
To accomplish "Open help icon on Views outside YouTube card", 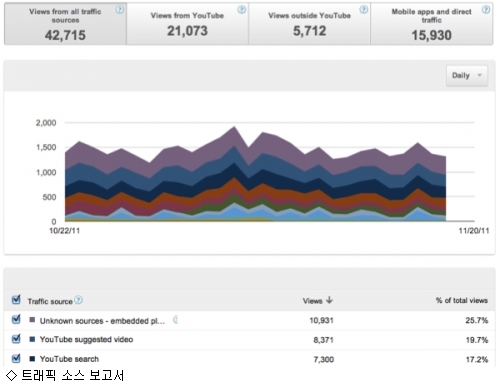I will [x=364, y=10].
